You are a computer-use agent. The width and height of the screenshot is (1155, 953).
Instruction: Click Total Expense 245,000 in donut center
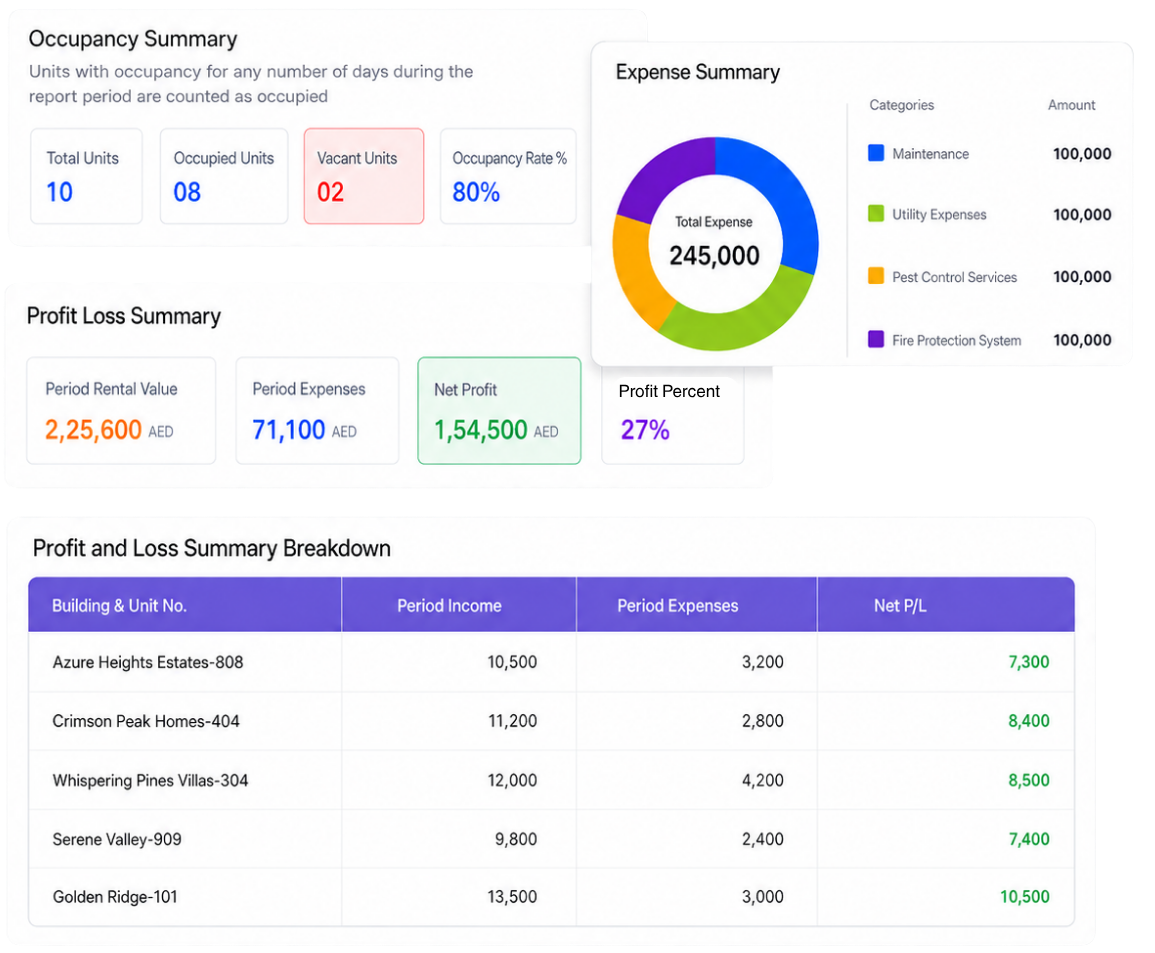coord(715,244)
